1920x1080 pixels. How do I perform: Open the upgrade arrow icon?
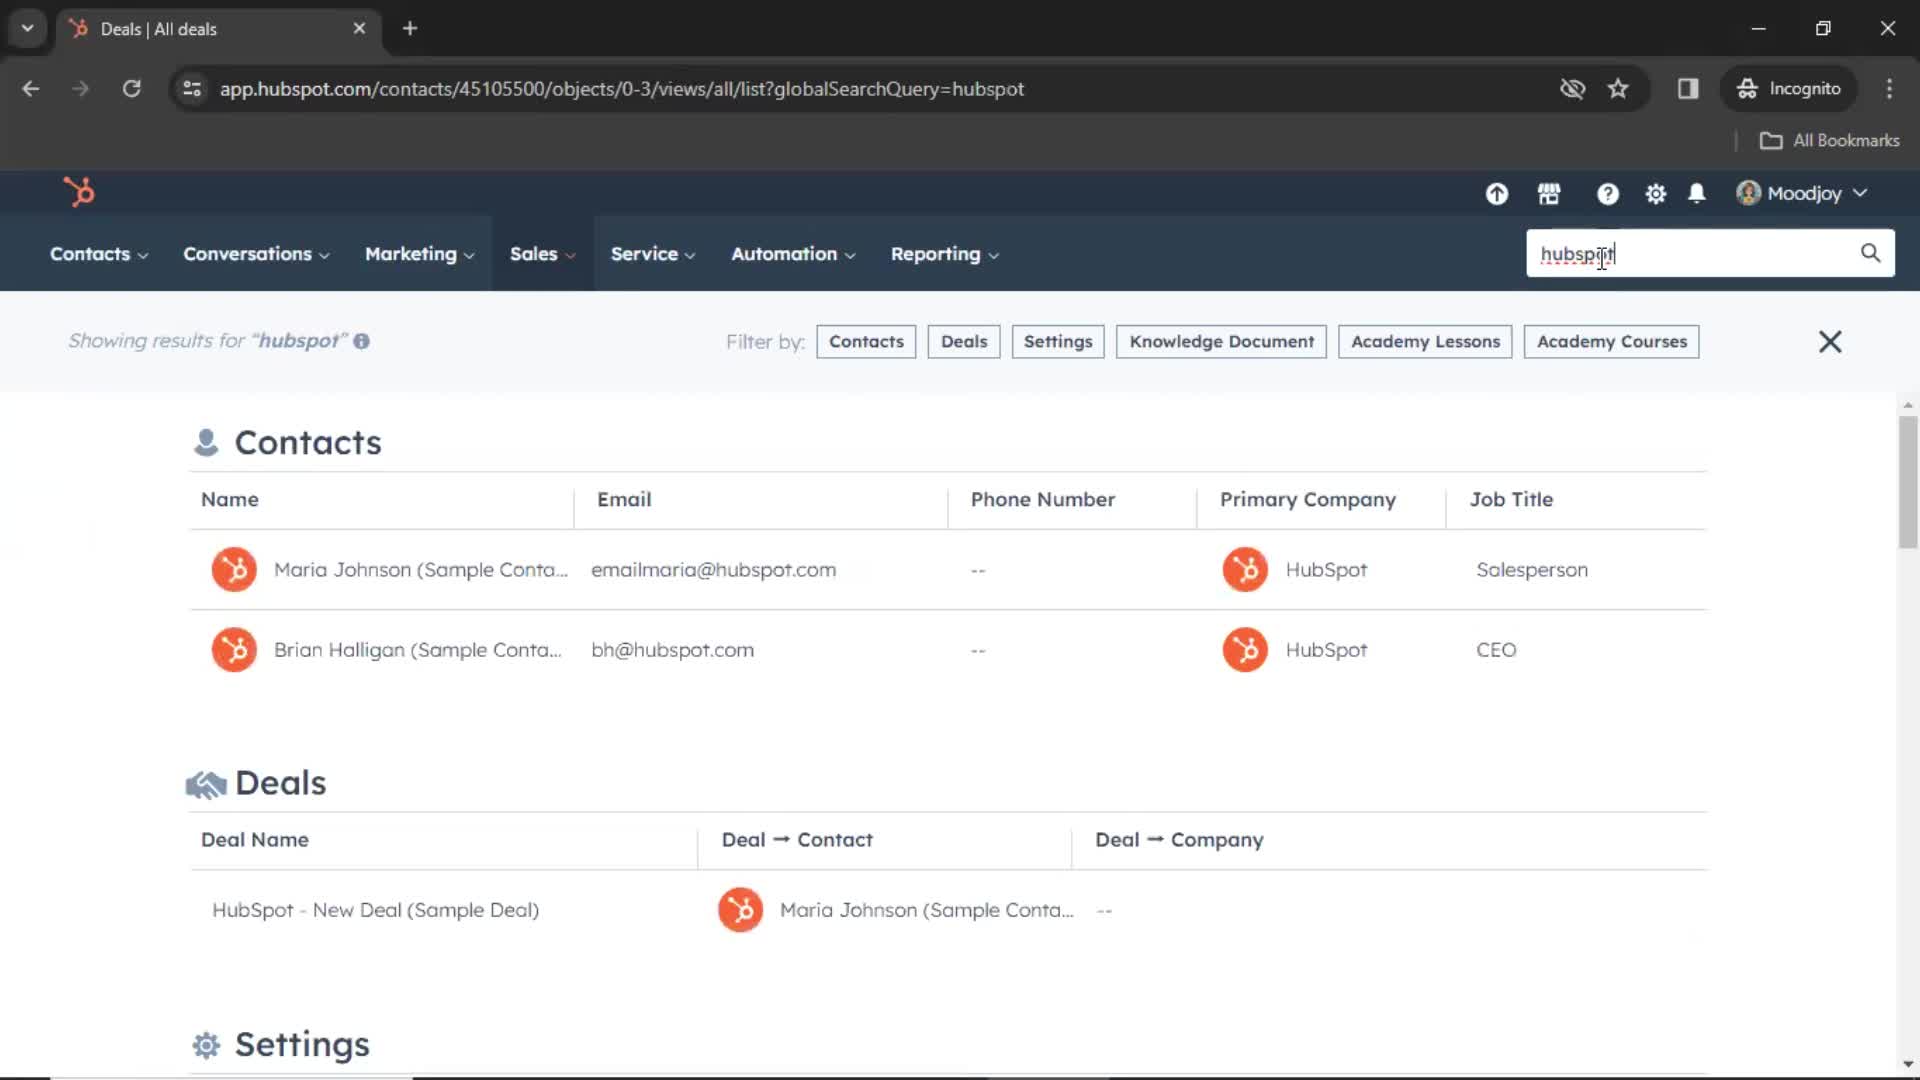click(x=1496, y=194)
